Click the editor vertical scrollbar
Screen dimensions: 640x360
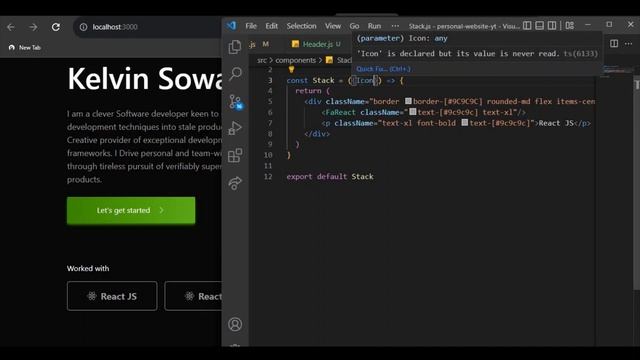[x=637, y=184]
